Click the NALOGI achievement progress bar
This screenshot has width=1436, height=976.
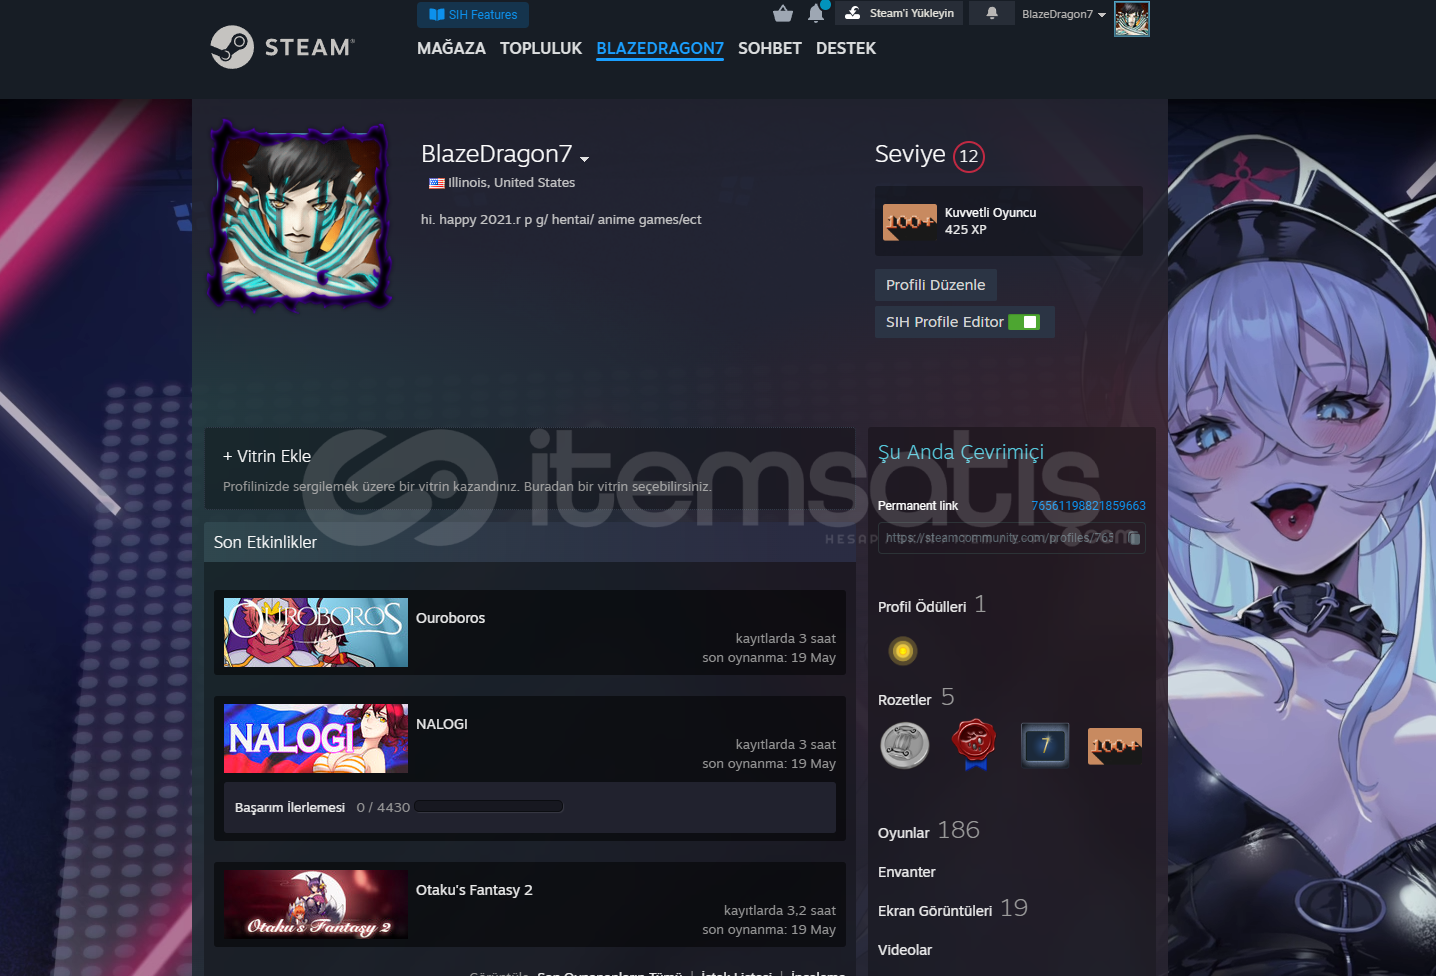coord(489,807)
